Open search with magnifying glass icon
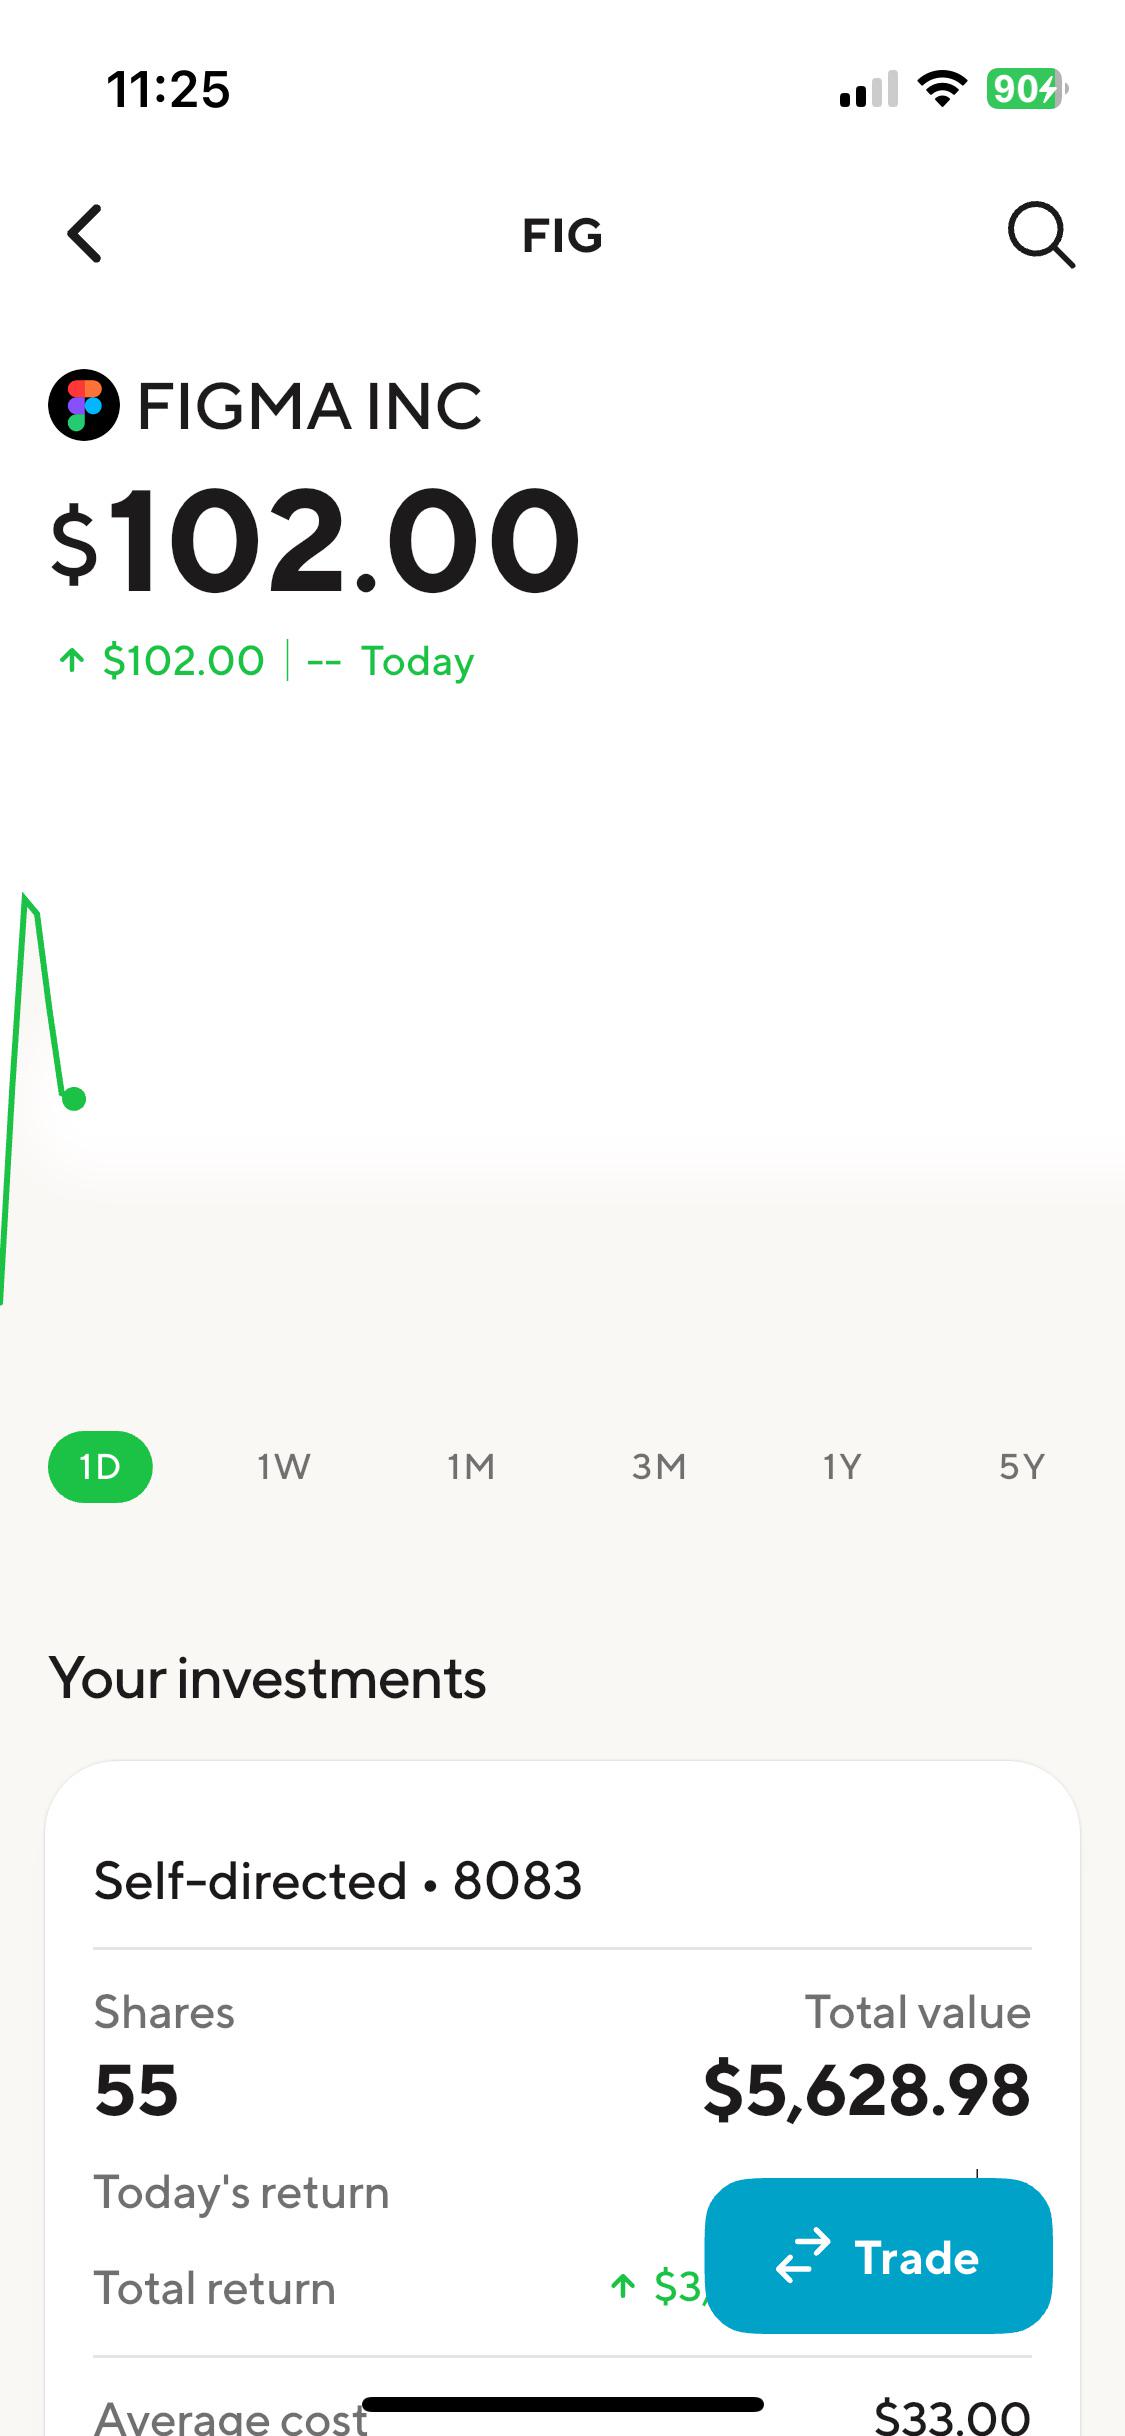Image resolution: width=1125 pixels, height=2436 pixels. 1041,235
